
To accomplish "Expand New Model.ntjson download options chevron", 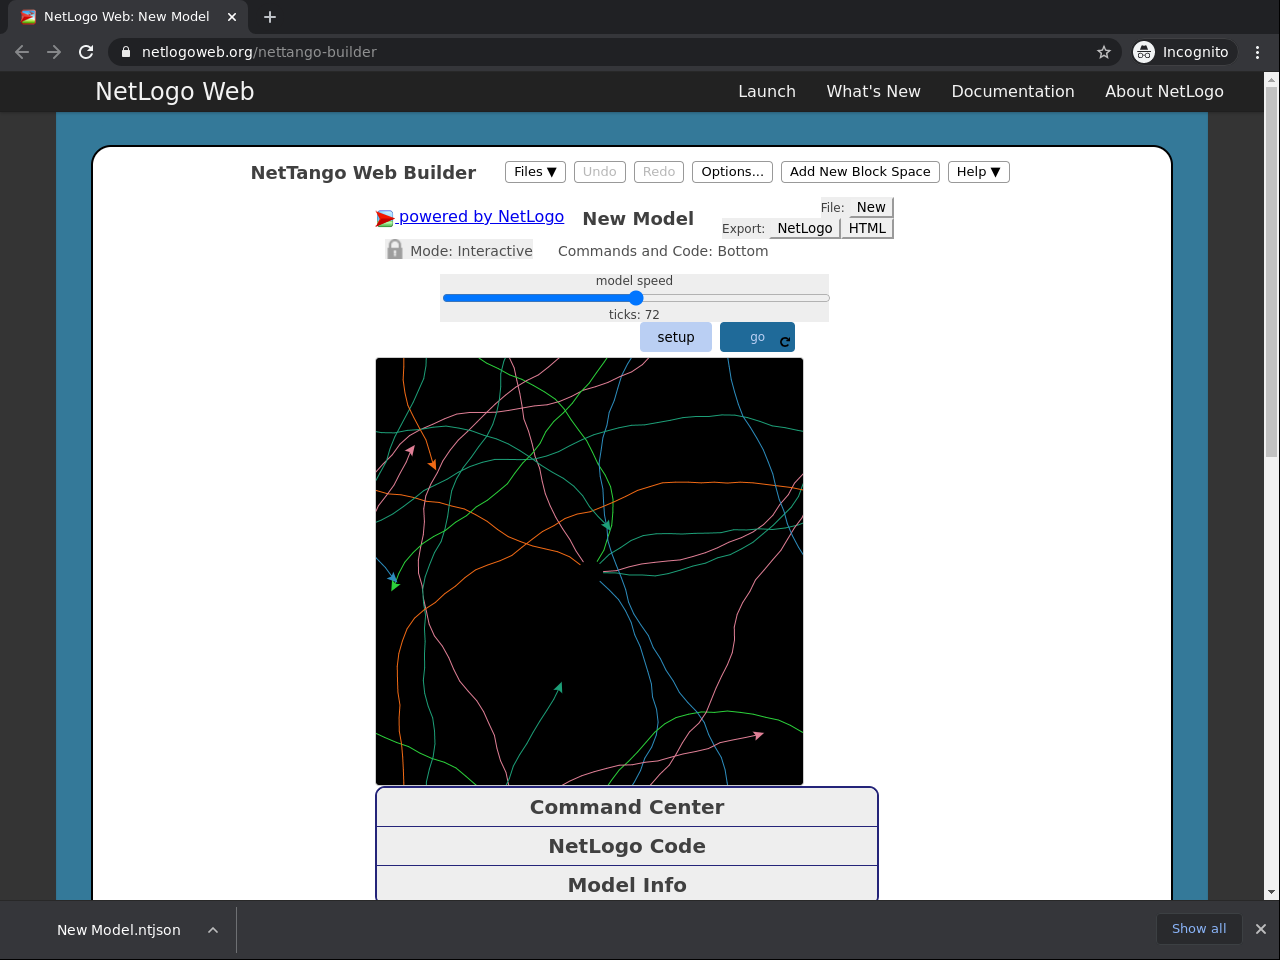I will tap(213, 930).
